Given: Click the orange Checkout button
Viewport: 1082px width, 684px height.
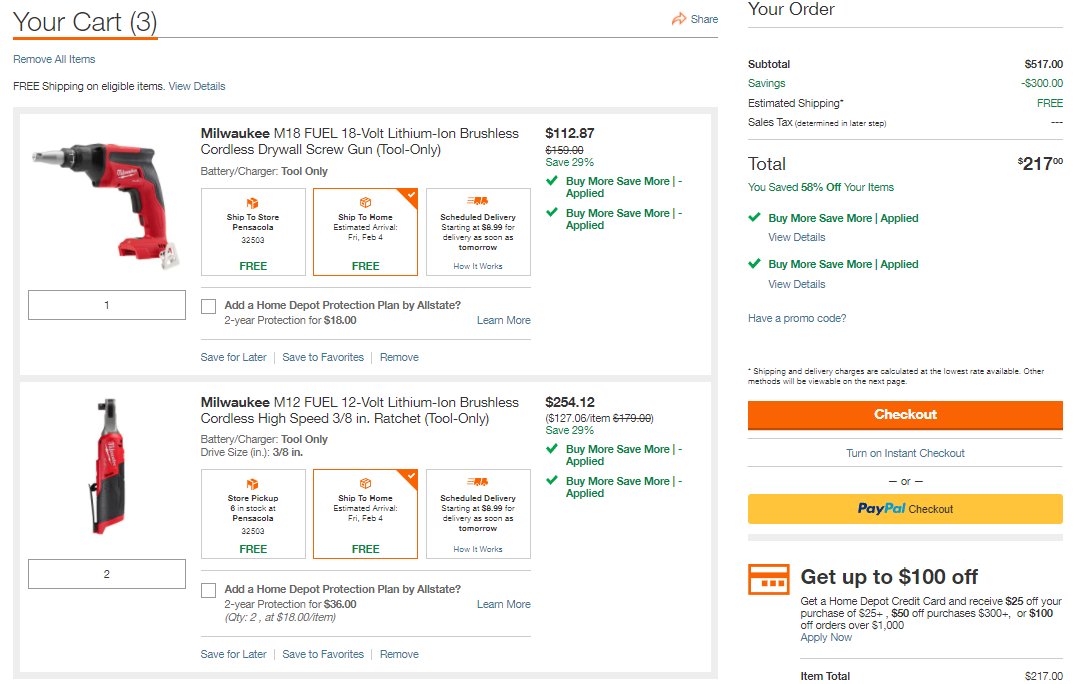Looking at the screenshot, I should click(905, 415).
